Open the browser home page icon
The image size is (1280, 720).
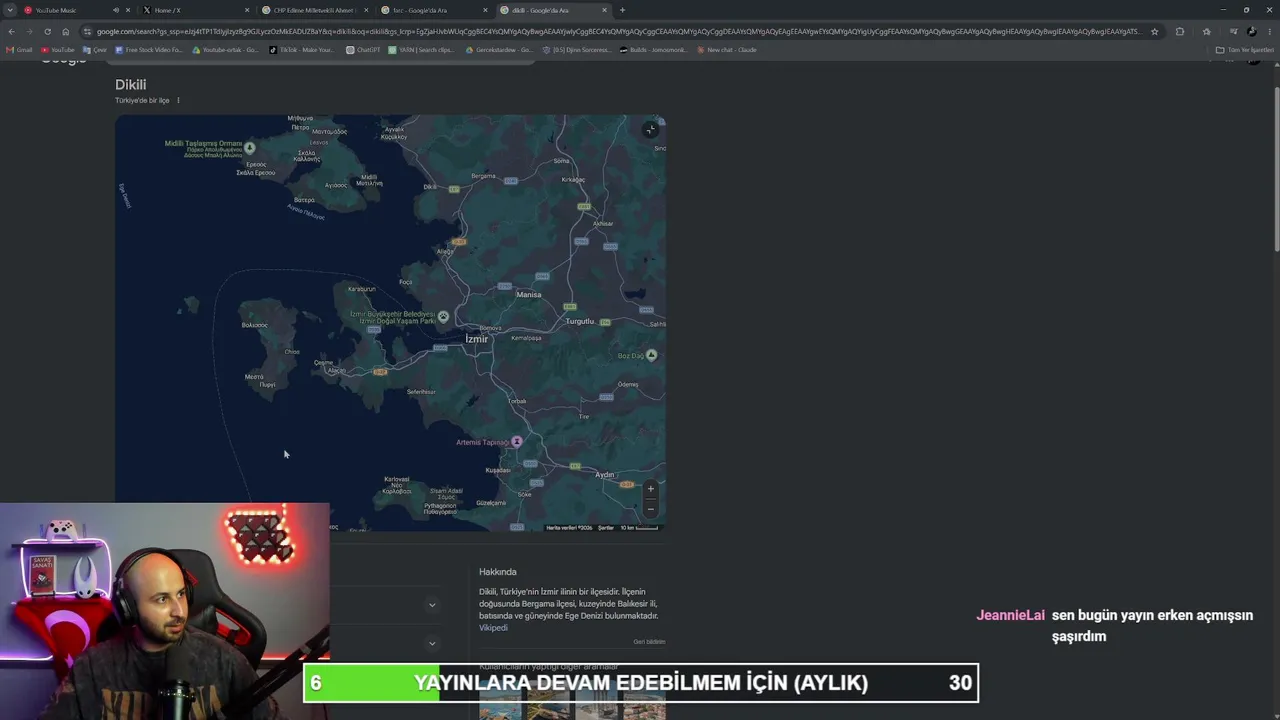66,31
